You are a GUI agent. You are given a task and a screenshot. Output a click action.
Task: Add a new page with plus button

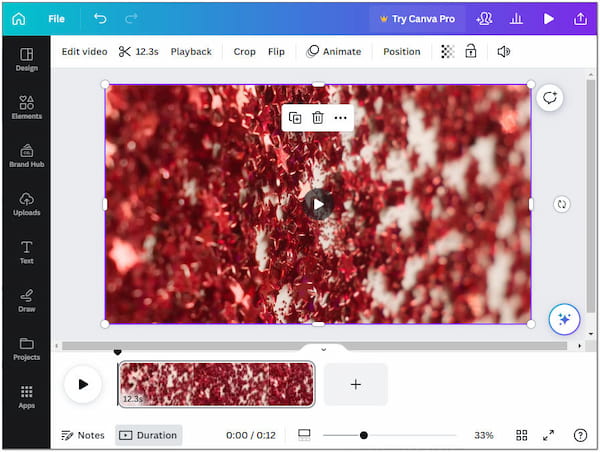(x=356, y=384)
